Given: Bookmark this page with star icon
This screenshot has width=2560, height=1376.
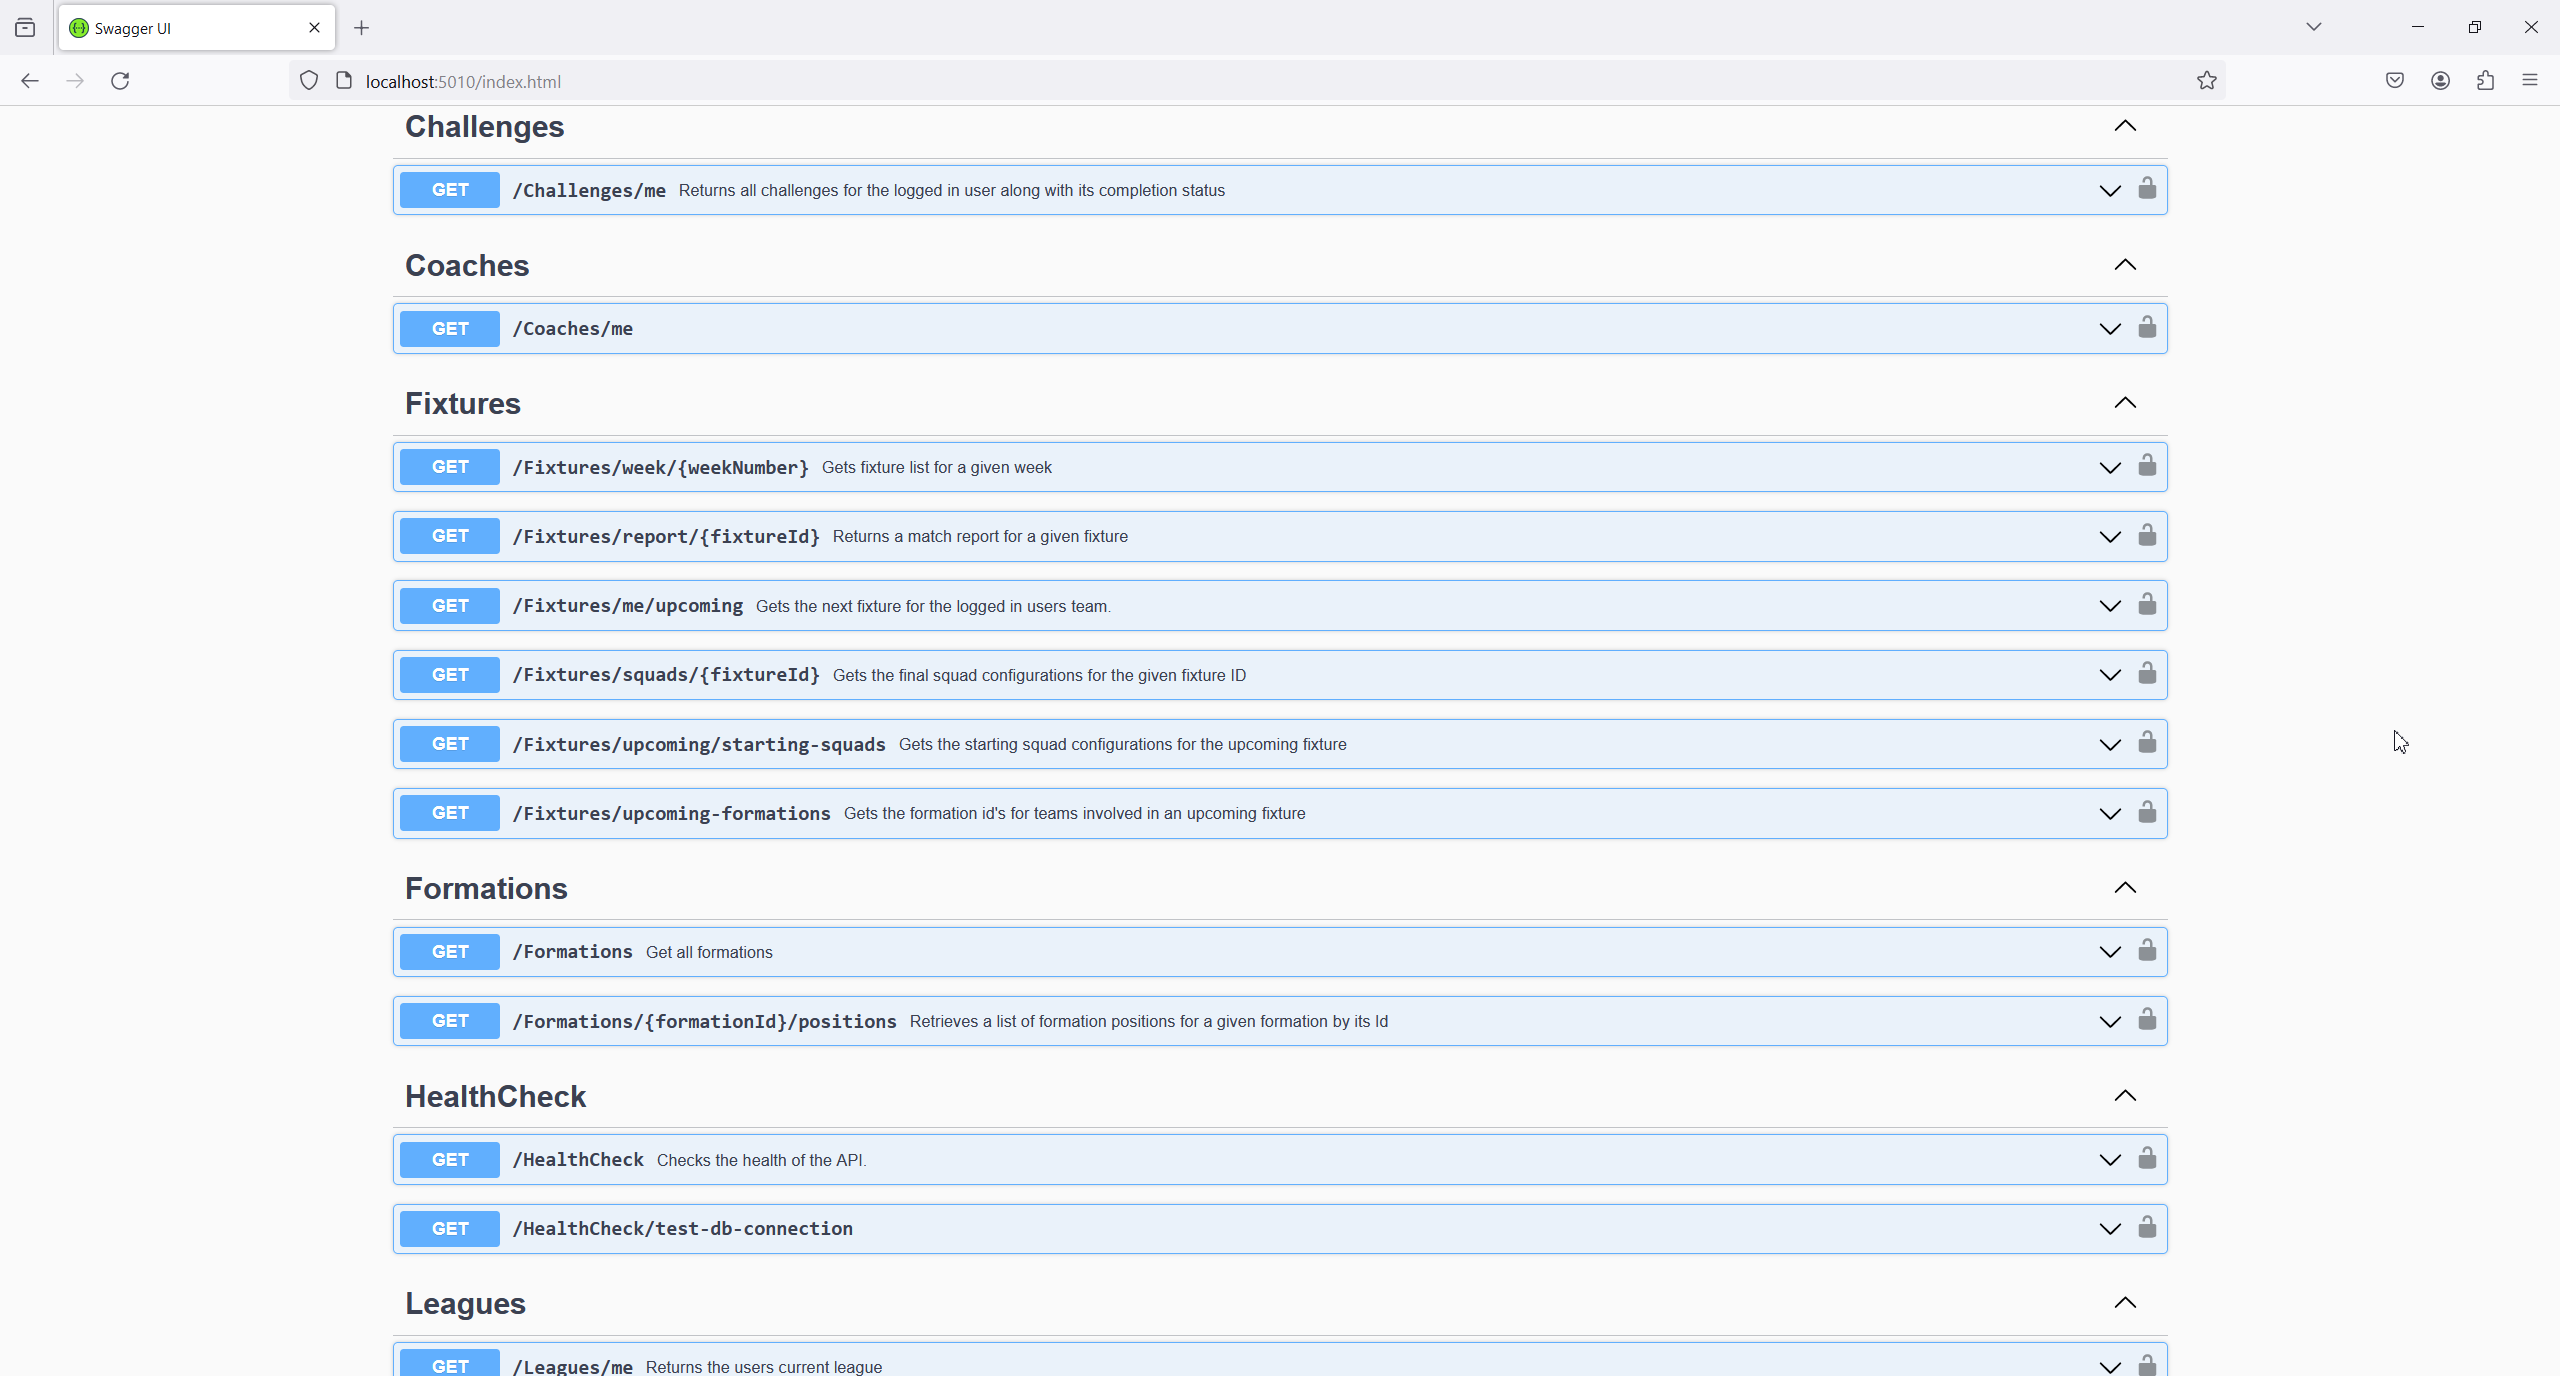Looking at the screenshot, I should [2207, 81].
